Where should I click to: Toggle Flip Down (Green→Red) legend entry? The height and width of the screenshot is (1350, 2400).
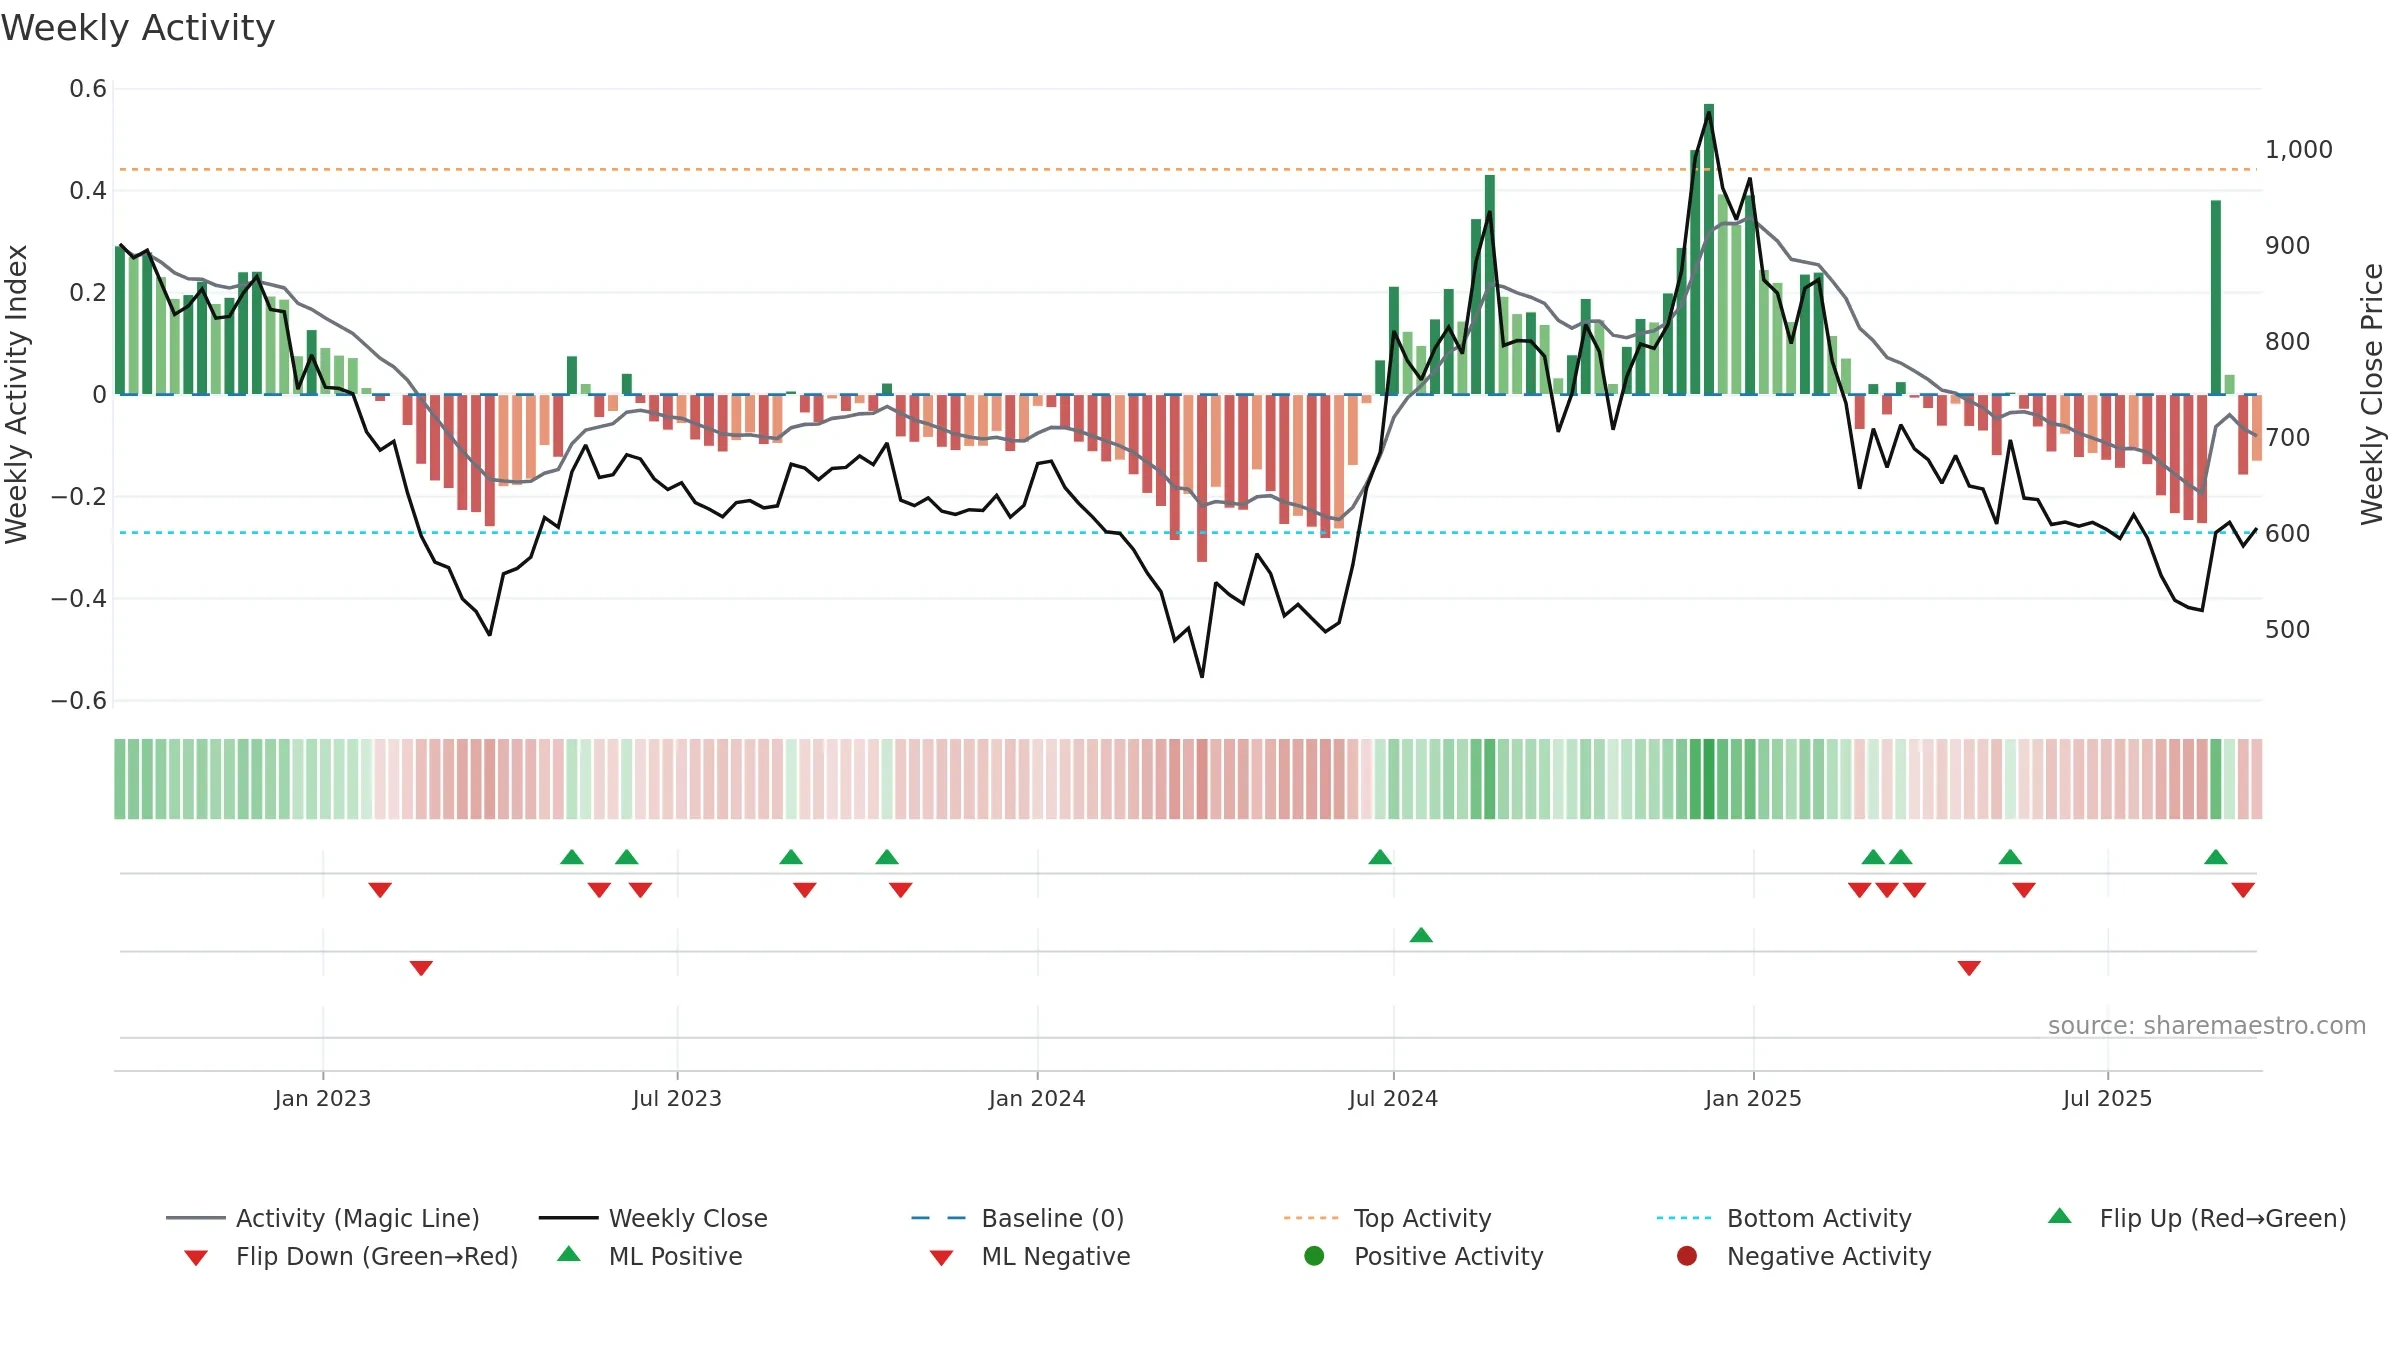pos(350,1256)
